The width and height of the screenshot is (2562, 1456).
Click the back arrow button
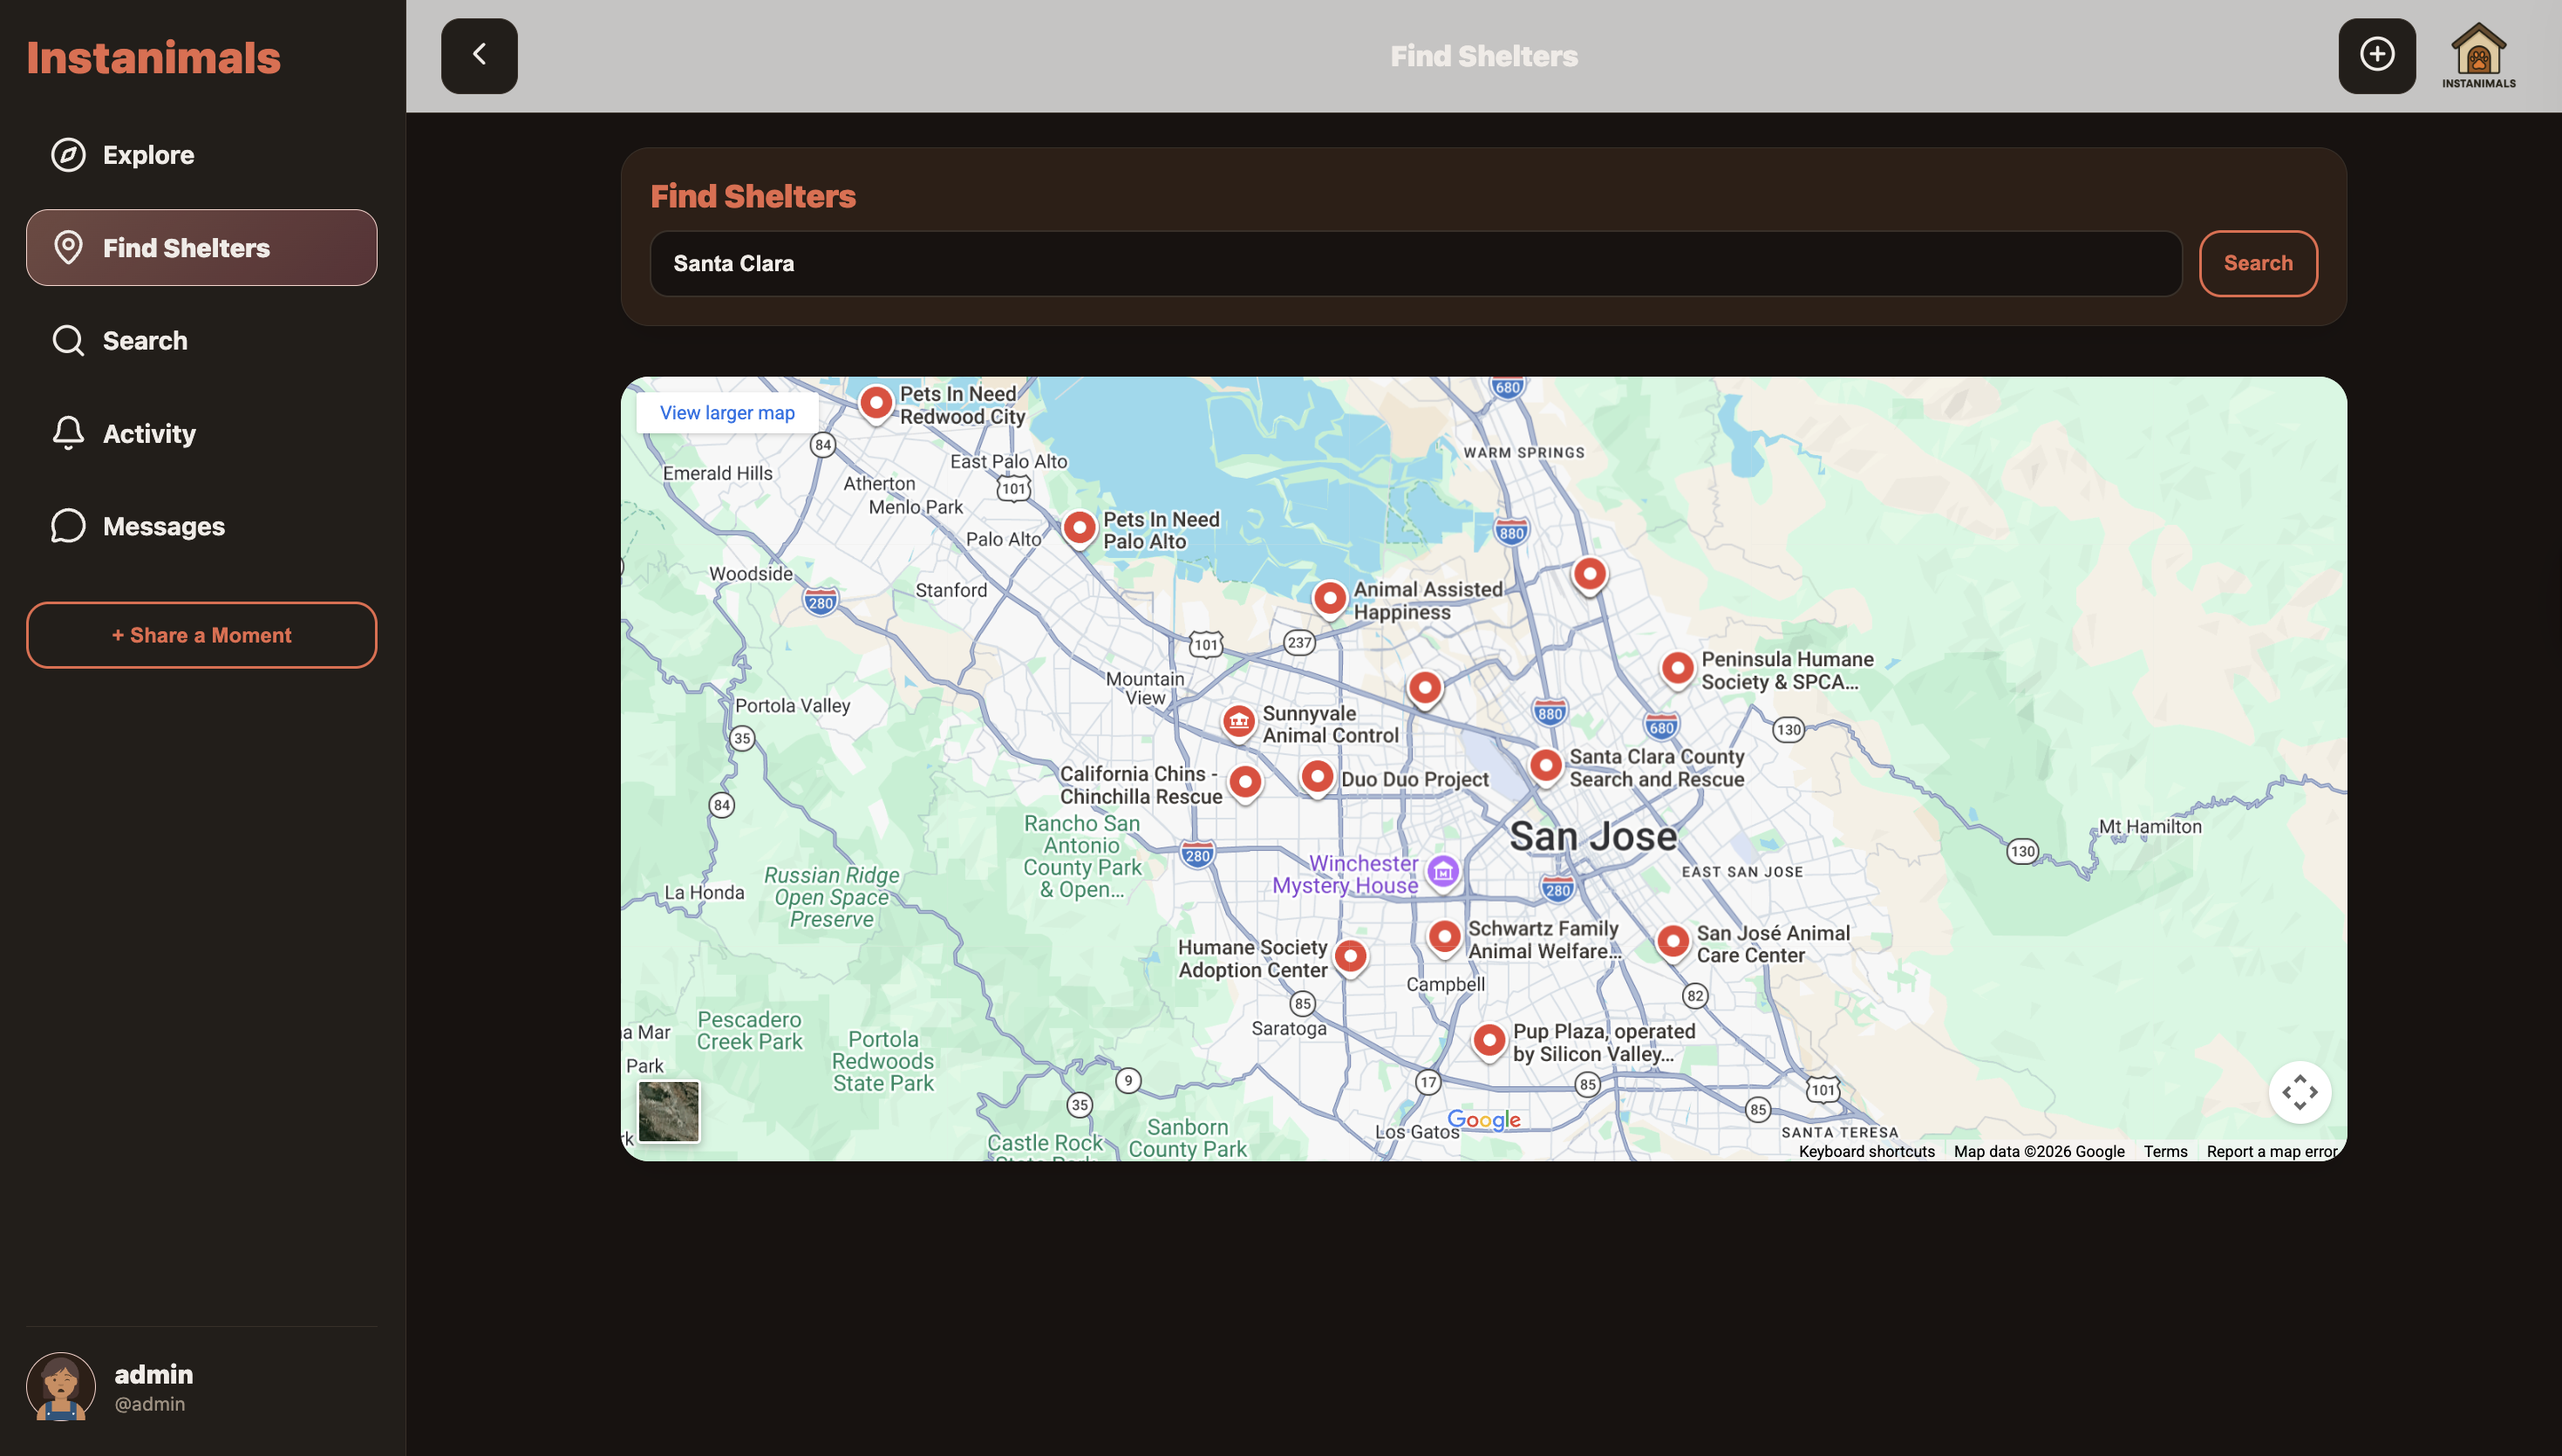click(479, 56)
